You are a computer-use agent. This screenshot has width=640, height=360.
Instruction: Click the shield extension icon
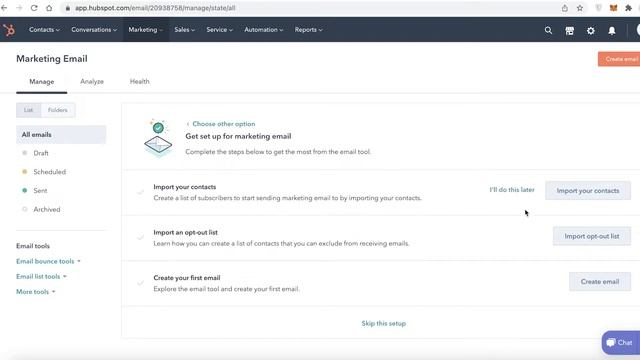click(x=598, y=8)
